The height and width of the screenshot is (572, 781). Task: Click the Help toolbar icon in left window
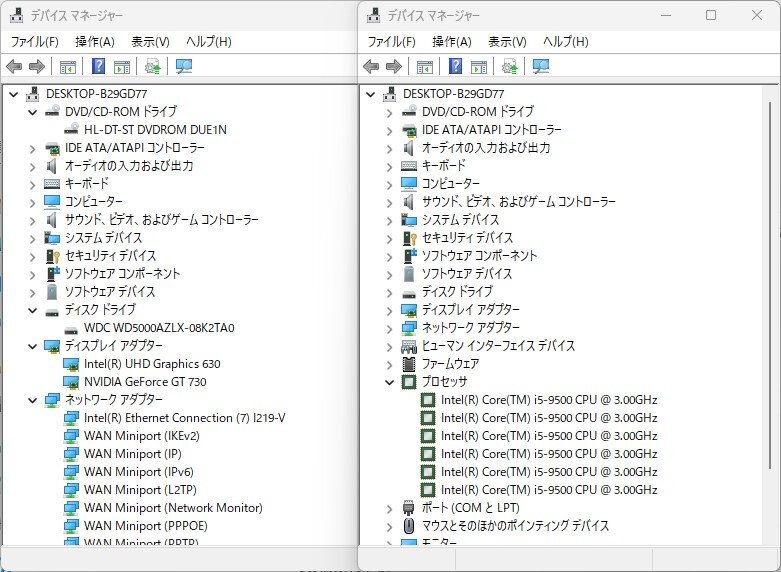pyautogui.click(x=99, y=67)
